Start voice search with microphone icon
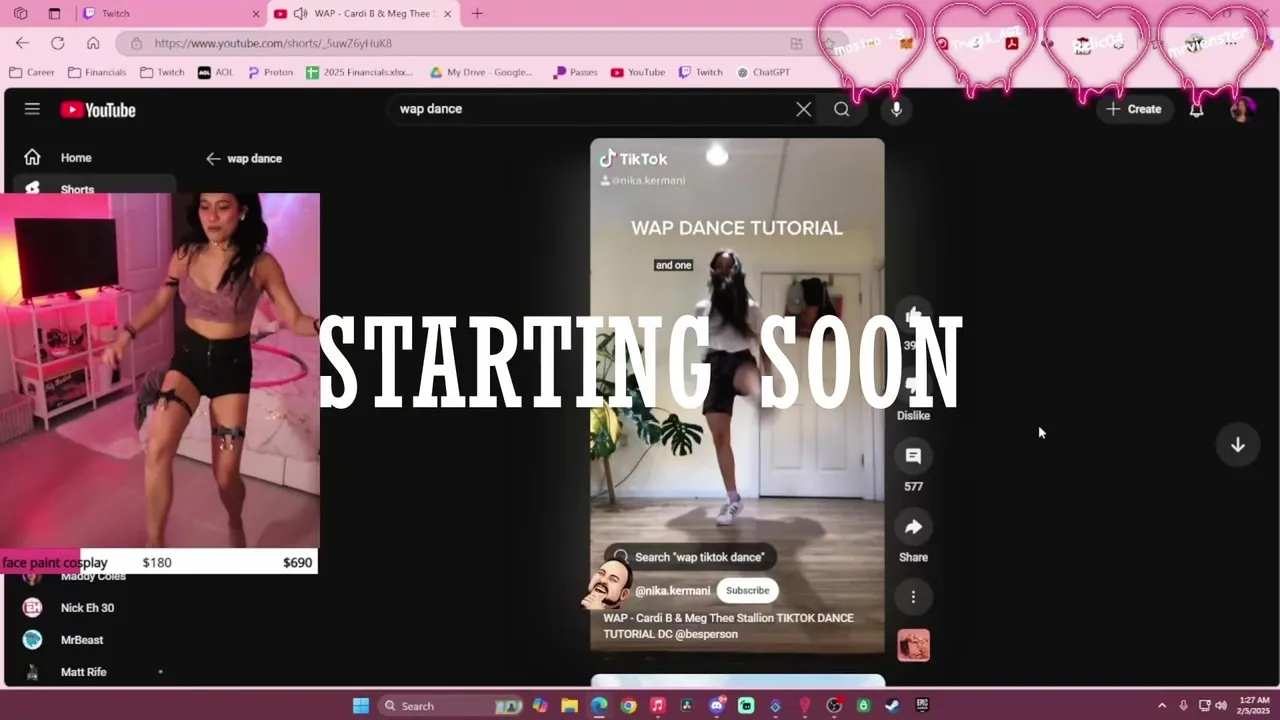 point(896,109)
